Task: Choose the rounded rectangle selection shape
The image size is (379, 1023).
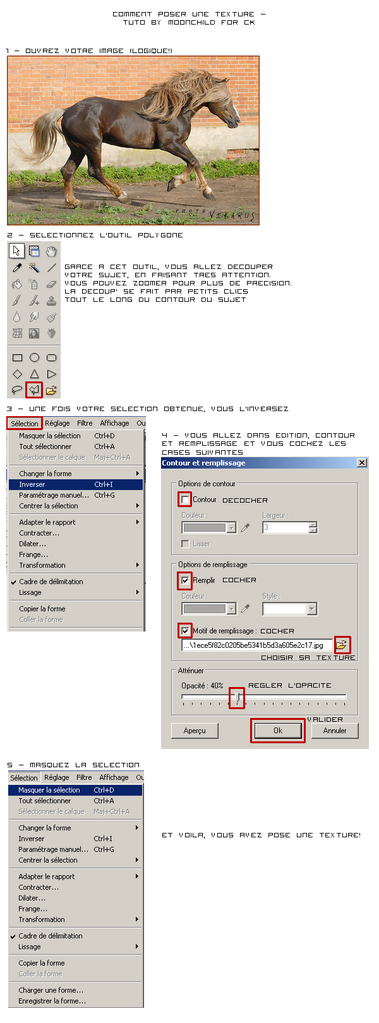Action: 52,358
